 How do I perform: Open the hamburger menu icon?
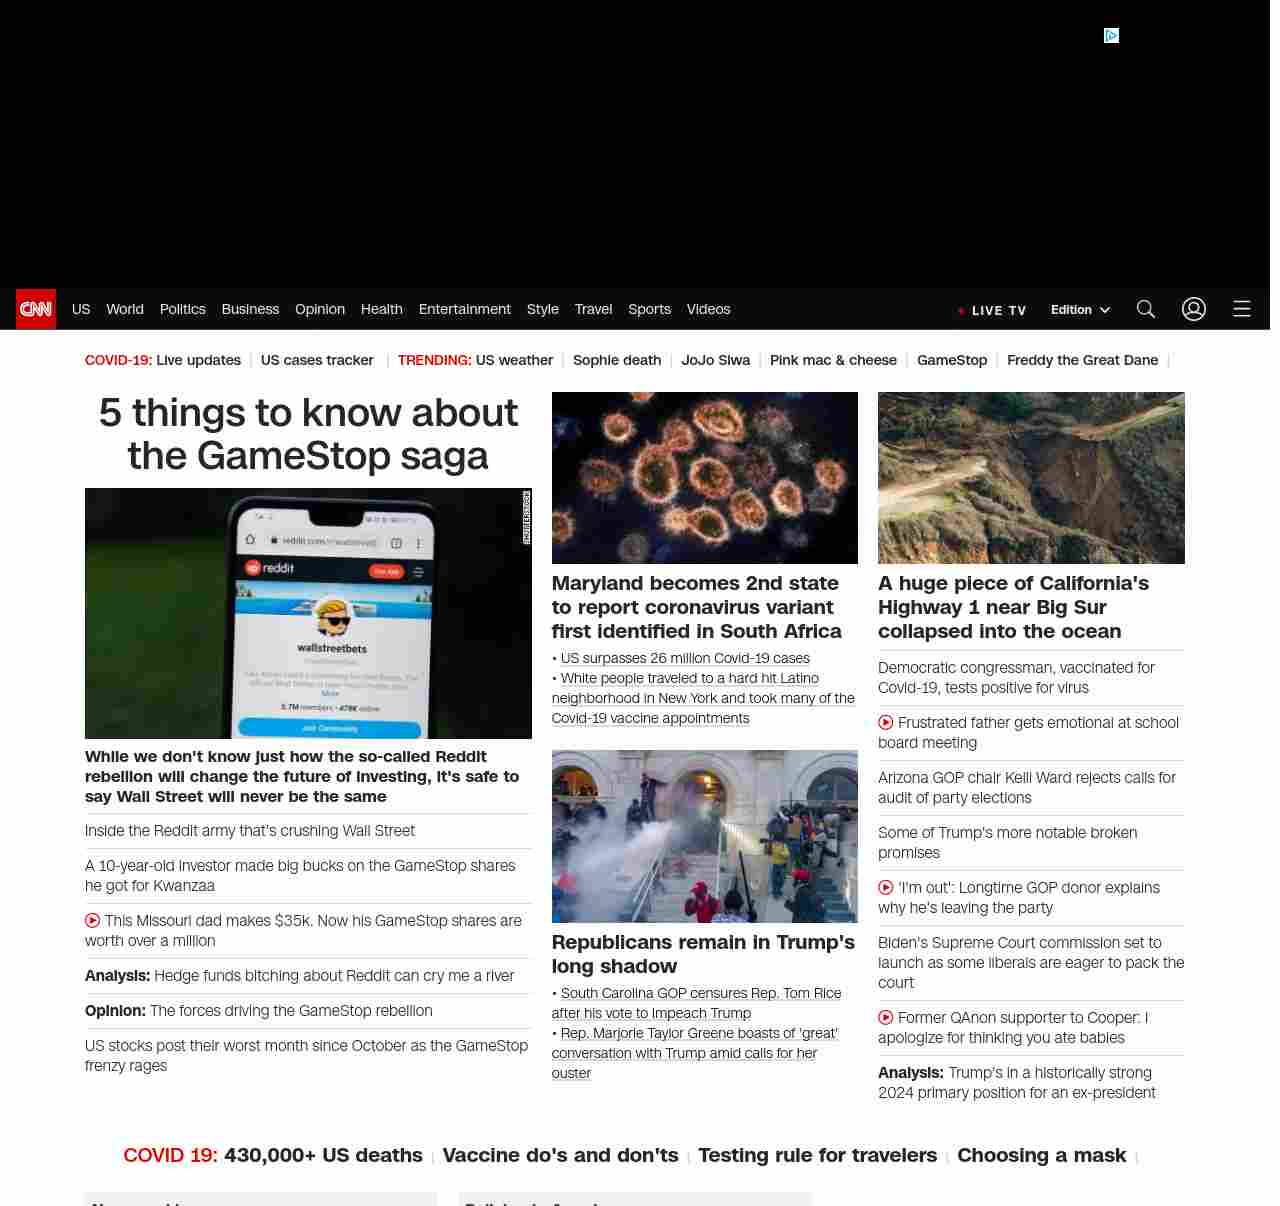[1241, 309]
